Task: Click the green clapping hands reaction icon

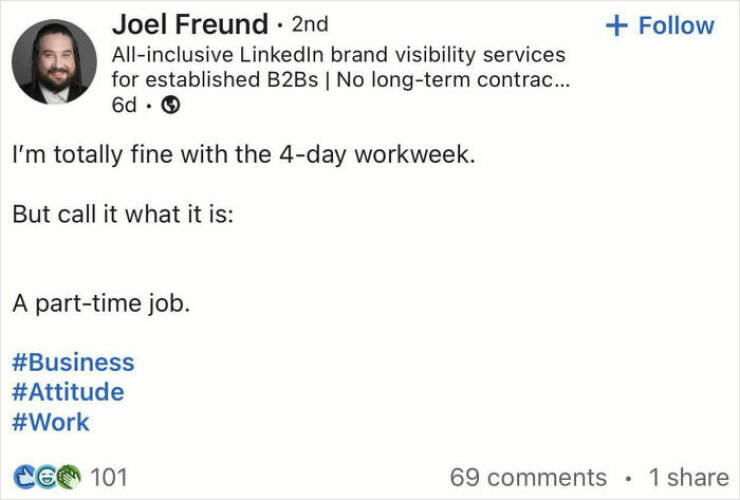Action: click(69, 477)
